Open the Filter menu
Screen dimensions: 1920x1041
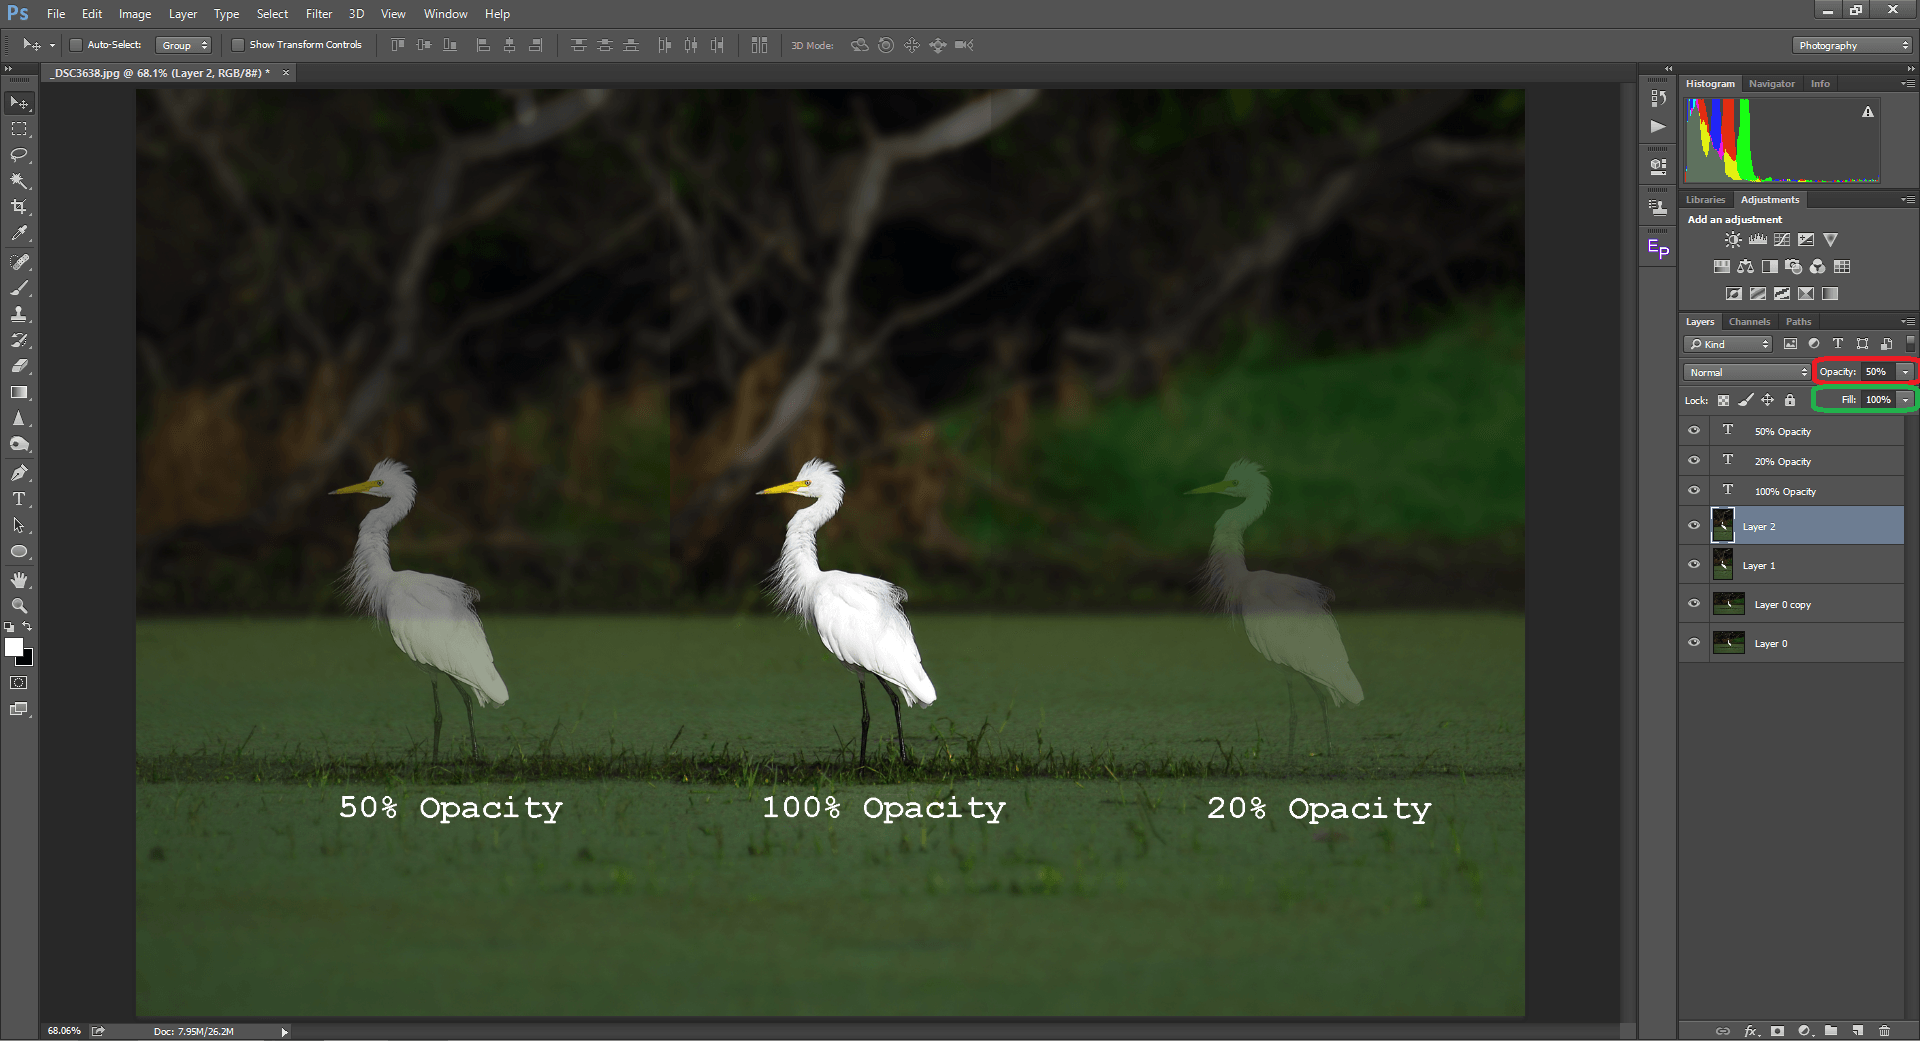pyautogui.click(x=318, y=14)
